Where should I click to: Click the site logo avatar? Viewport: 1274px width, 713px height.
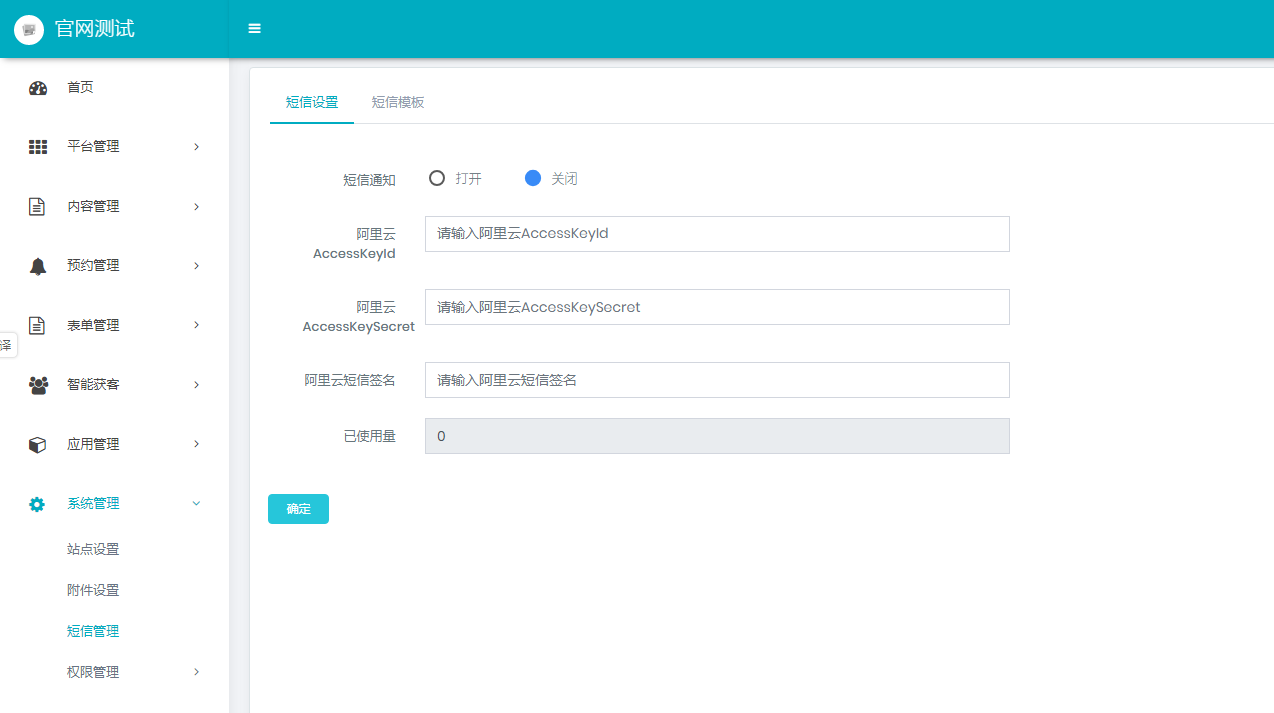coord(29,29)
